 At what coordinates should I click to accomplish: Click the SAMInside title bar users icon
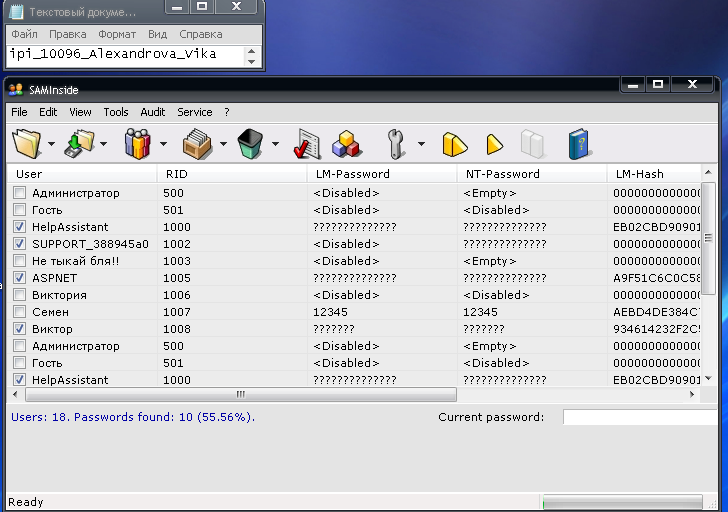(x=16, y=90)
